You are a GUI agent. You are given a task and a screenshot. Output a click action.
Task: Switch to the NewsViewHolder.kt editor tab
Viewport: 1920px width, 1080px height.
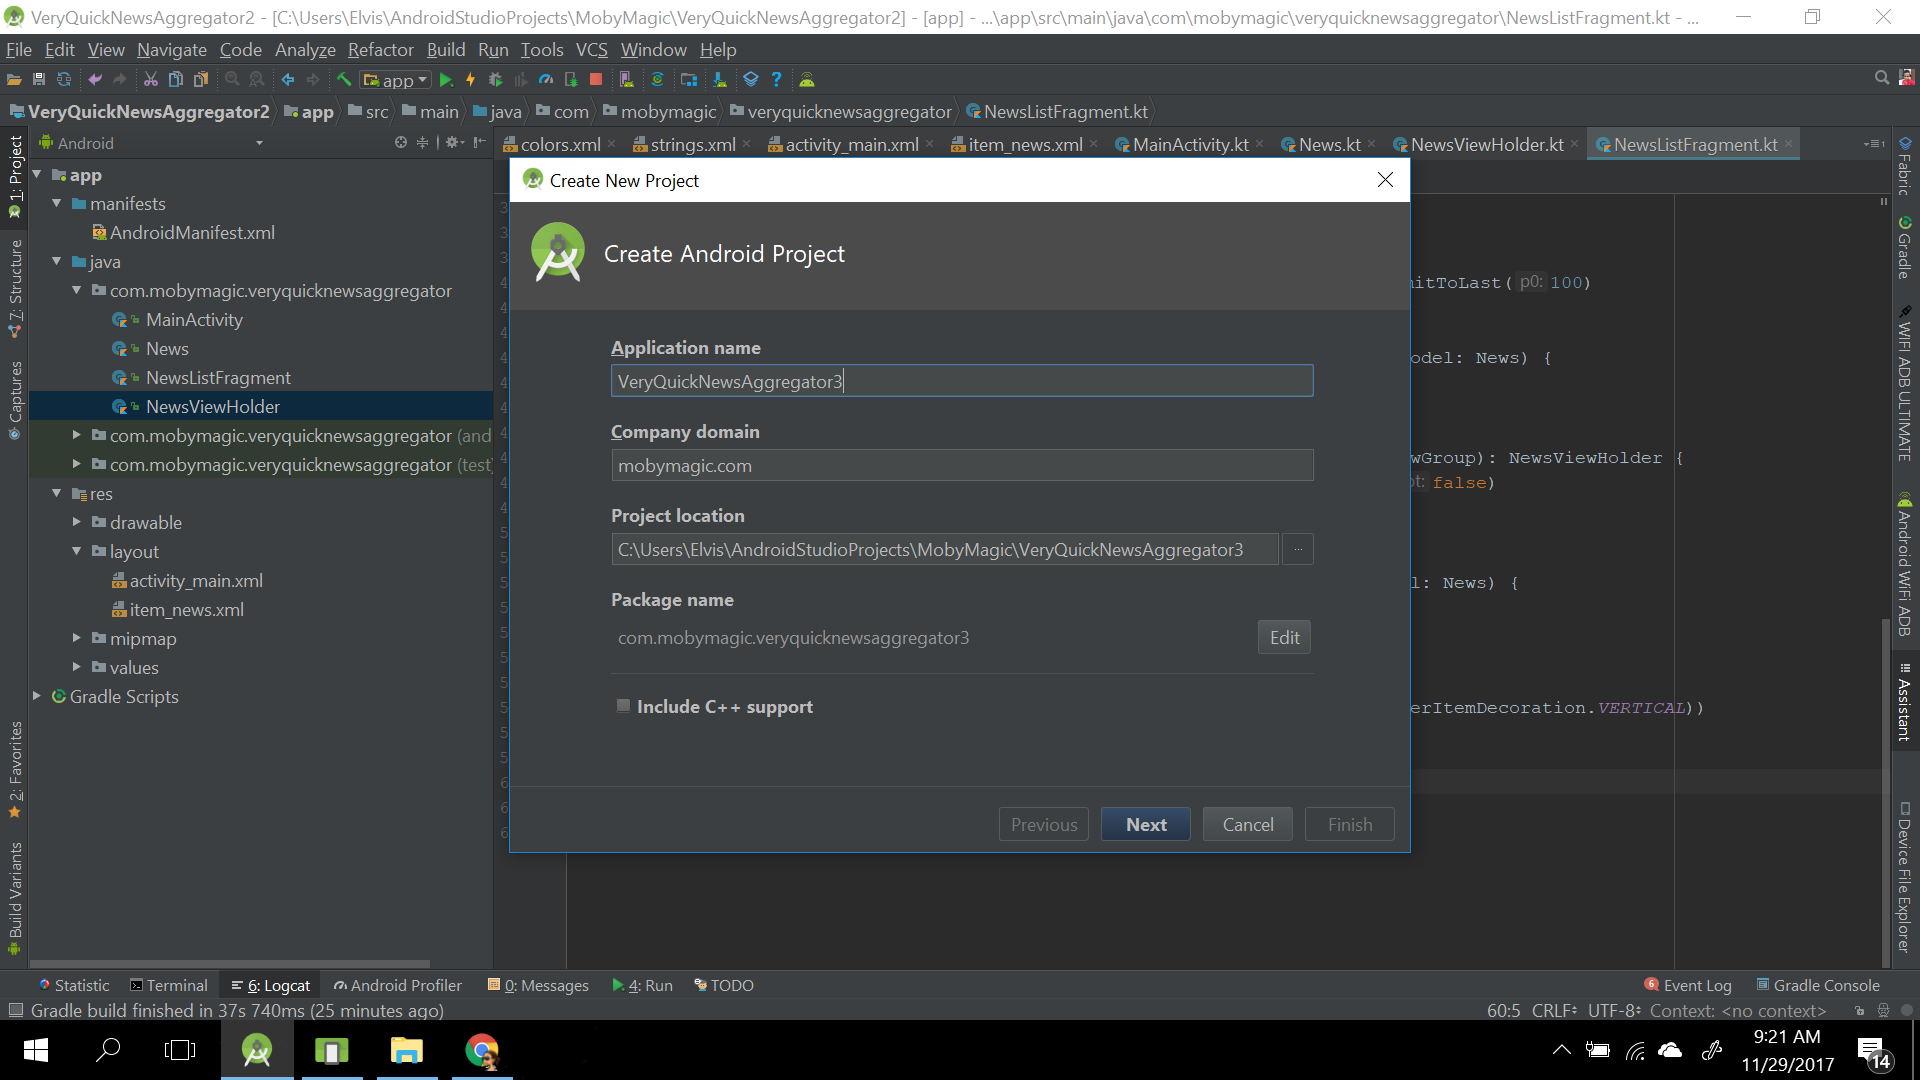point(1486,145)
